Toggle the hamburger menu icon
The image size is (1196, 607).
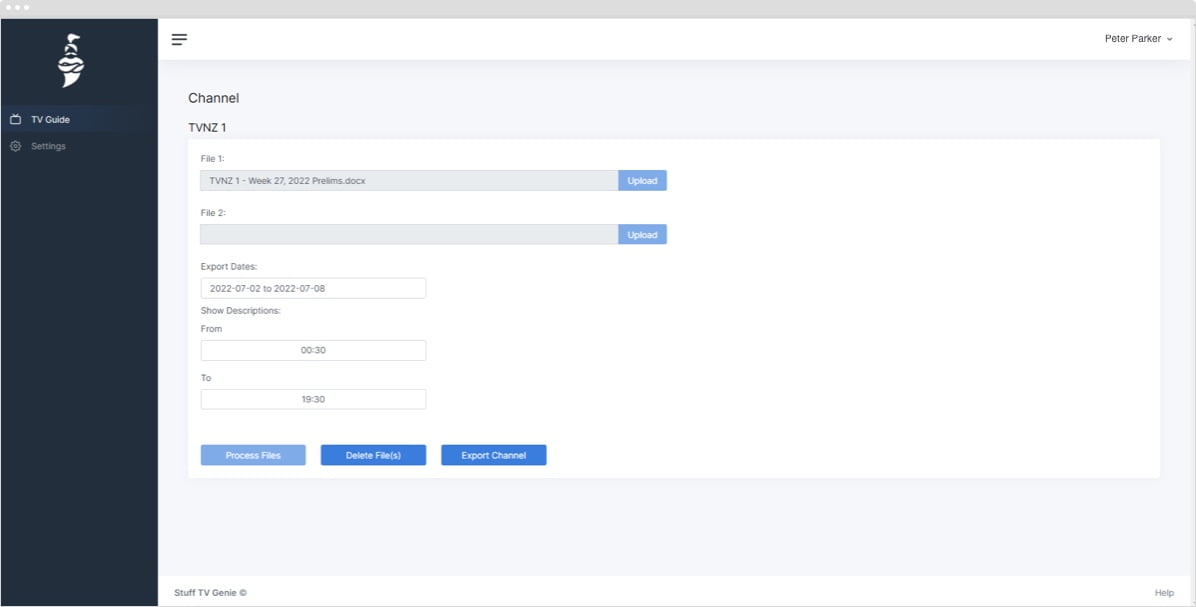coord(179,40)
